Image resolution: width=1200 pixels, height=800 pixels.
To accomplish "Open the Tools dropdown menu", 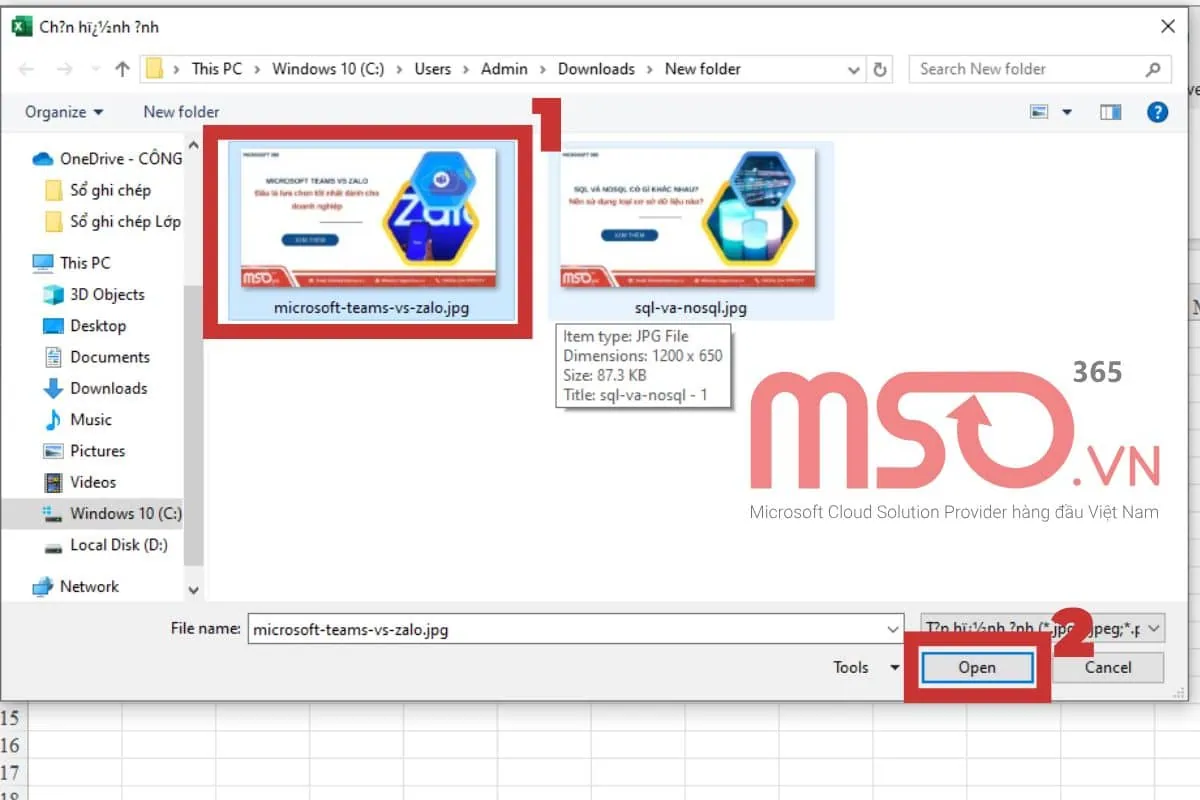I will click(x=866, y=667).
